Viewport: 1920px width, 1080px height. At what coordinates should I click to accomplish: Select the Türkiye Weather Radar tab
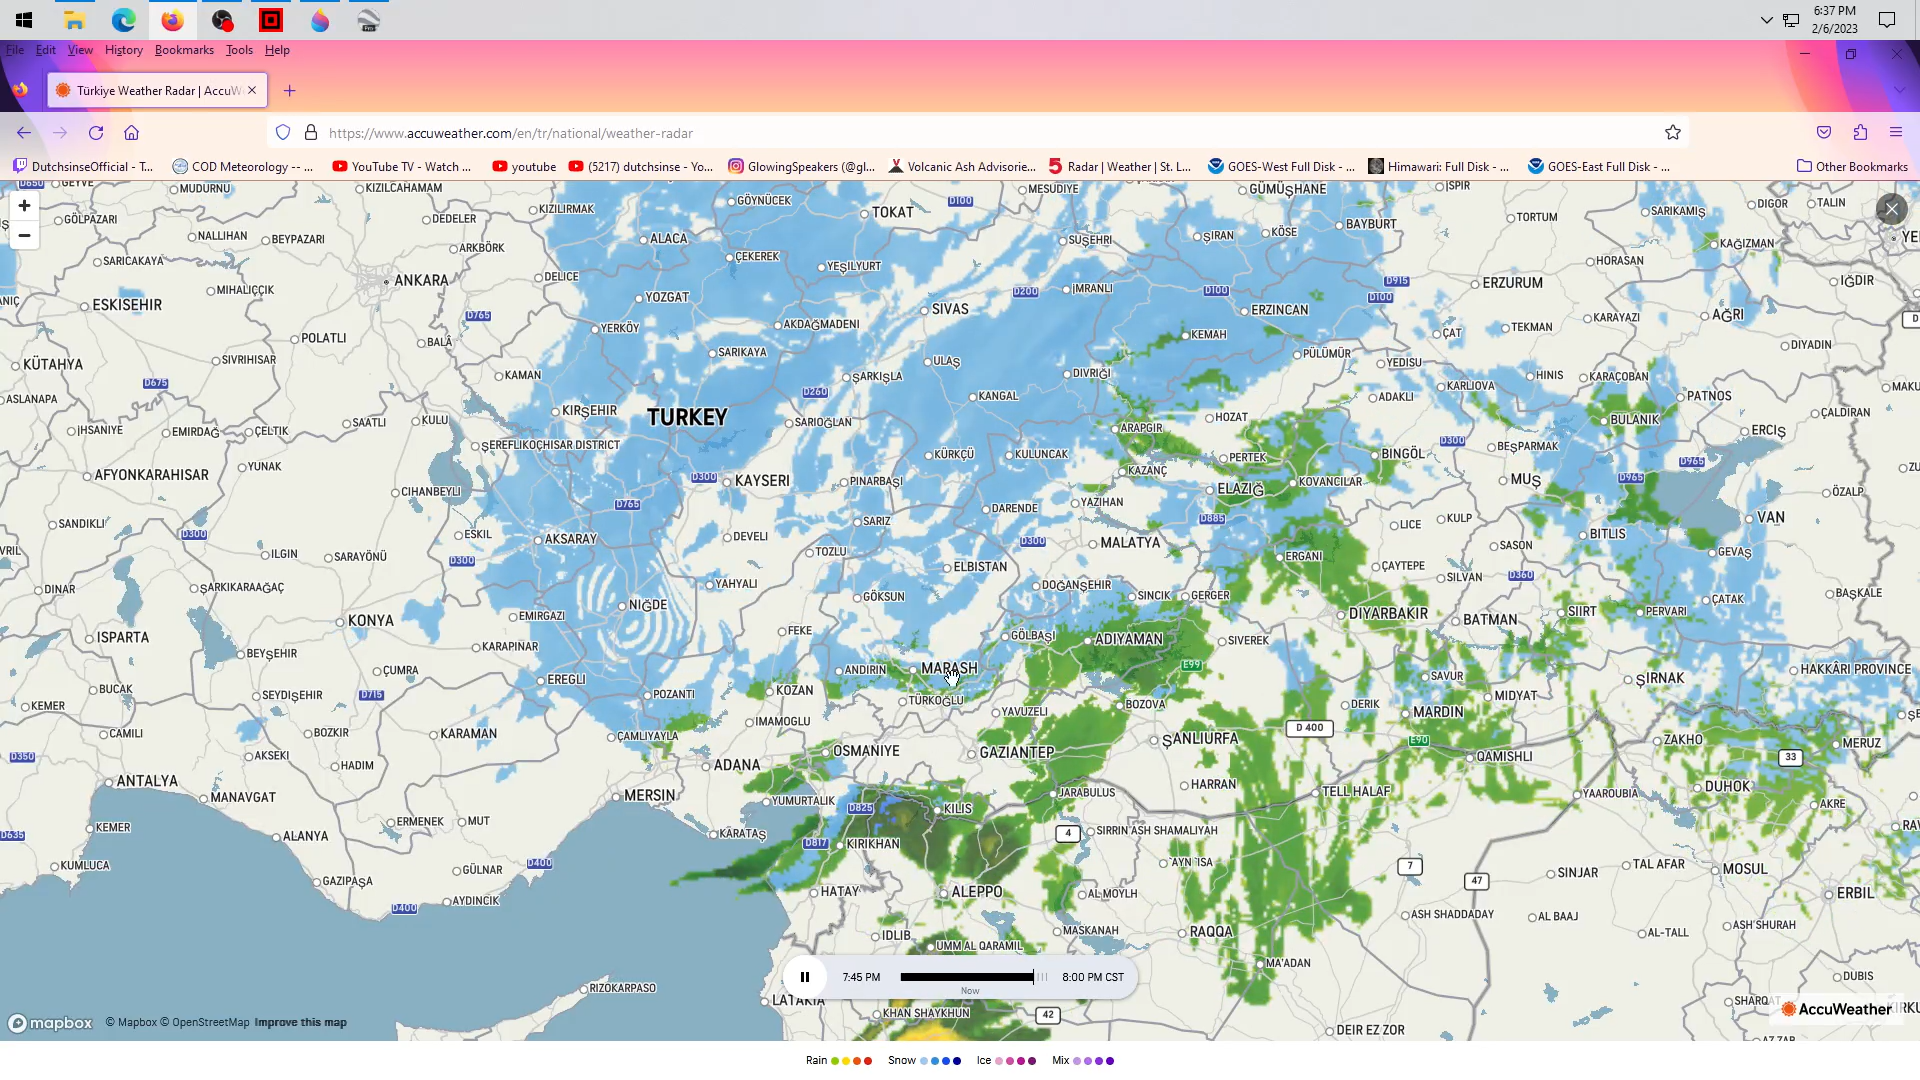pos(158,91)
